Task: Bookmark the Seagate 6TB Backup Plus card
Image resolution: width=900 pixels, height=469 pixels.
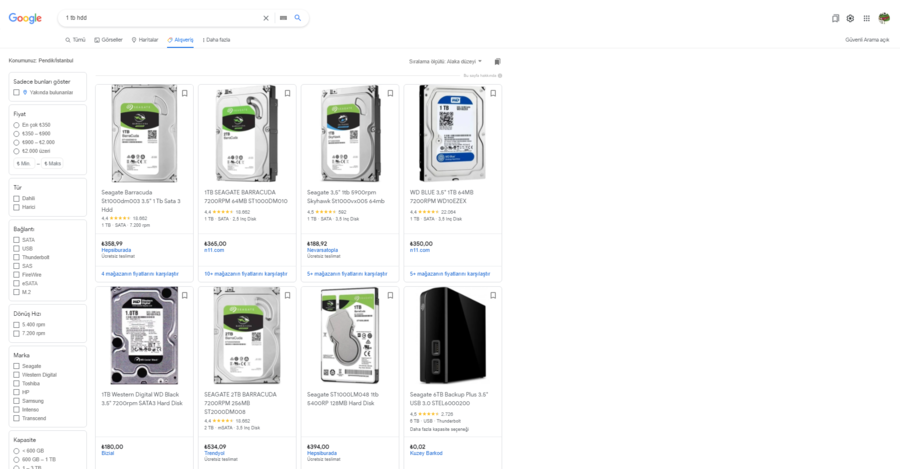Action: pyautogui.click(x=493, y=295)
